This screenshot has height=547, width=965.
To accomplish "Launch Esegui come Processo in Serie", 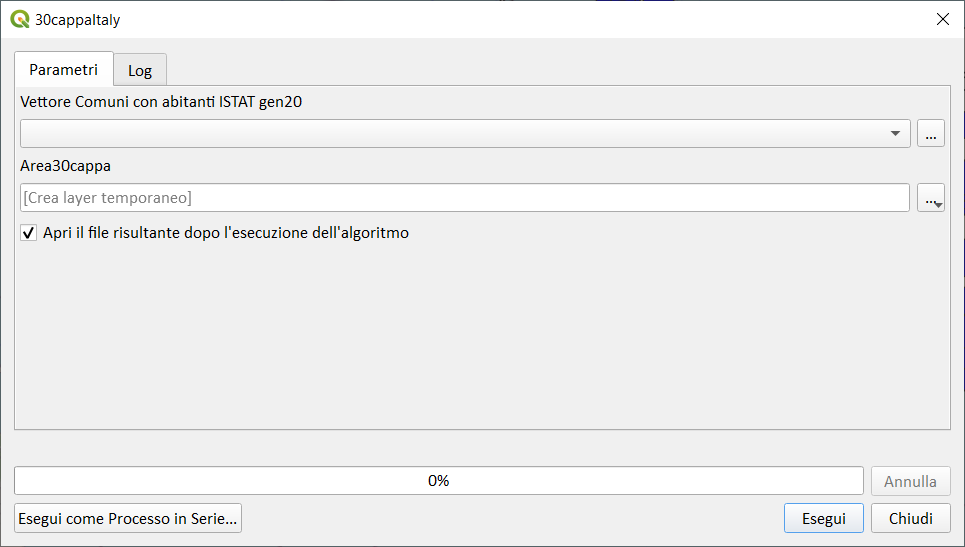I will (128, 518).
